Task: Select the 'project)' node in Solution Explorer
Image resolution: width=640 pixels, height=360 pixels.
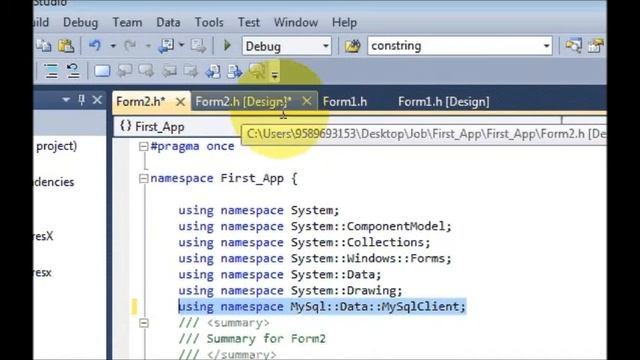Action: 56,146
